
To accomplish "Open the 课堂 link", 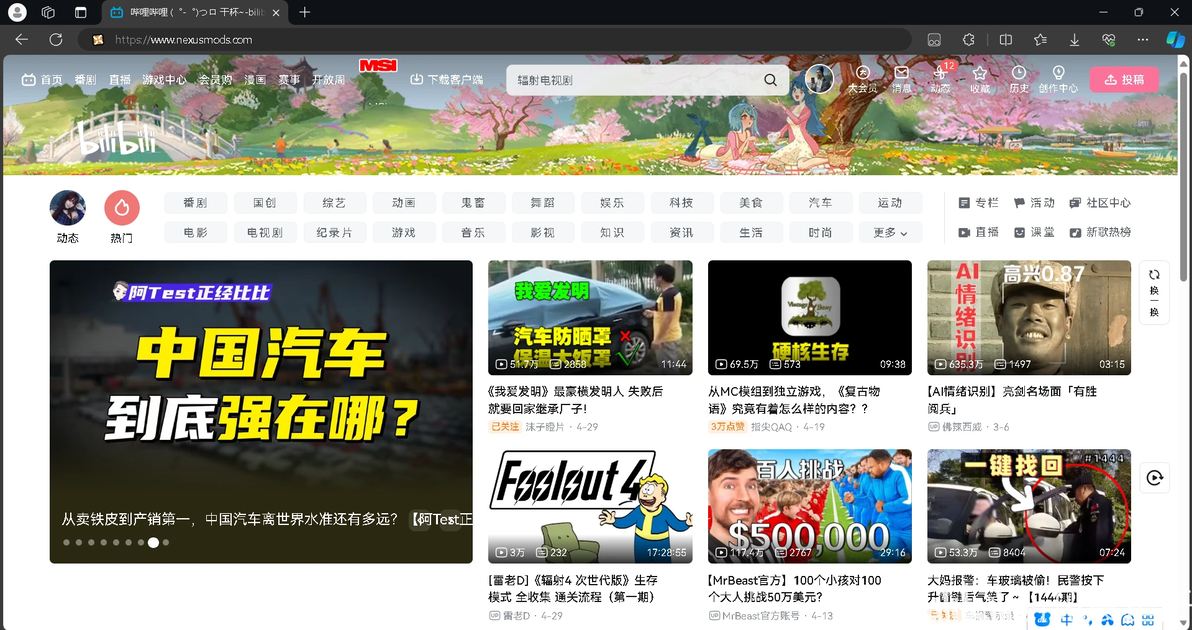I will coord(1034,233).
